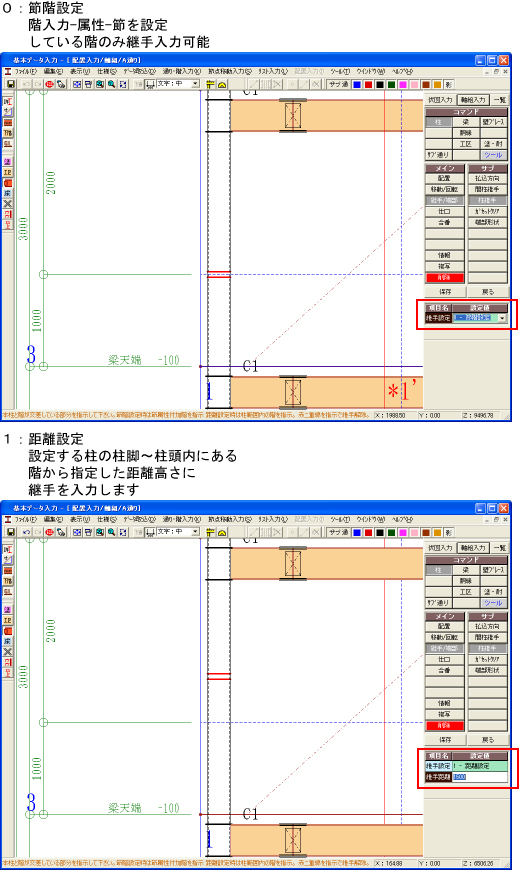Open the 継手設定 value dropdown arrow in upper window

[x=502, y=318]
